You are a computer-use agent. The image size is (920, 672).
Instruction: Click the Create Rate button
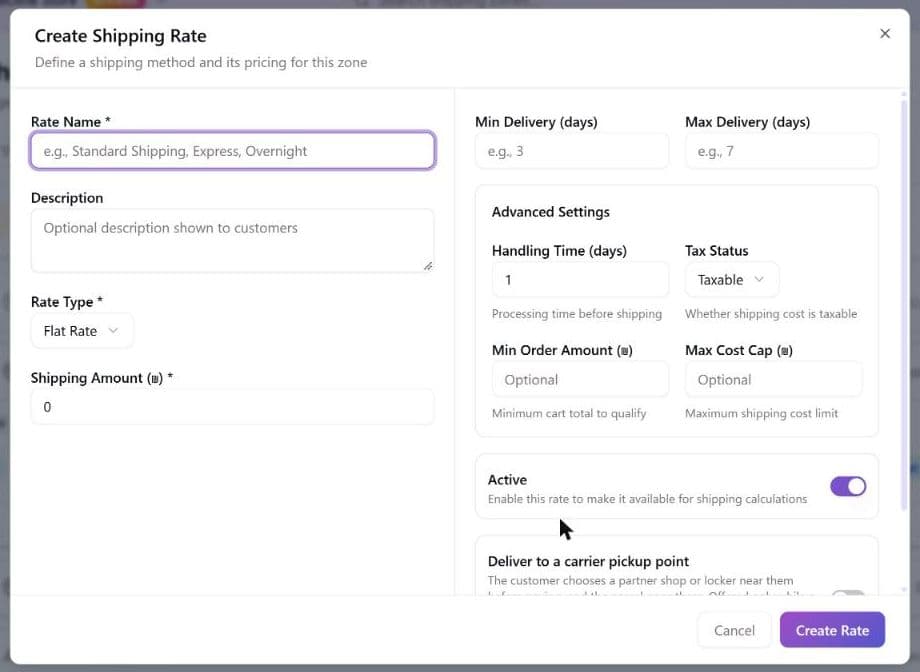[832, 630]
